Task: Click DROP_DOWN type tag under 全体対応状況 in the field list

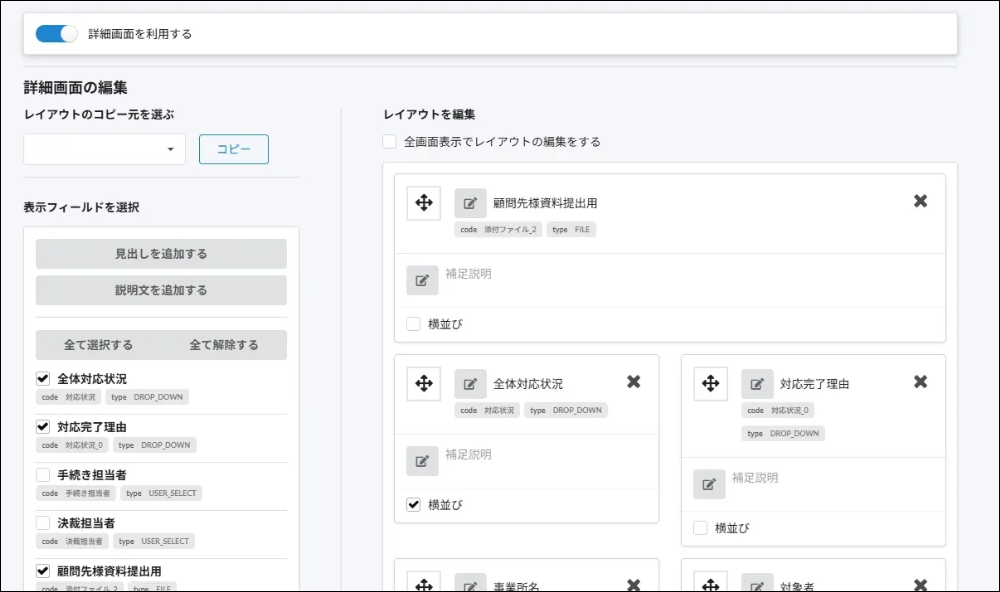Action: tap(147, 397)
